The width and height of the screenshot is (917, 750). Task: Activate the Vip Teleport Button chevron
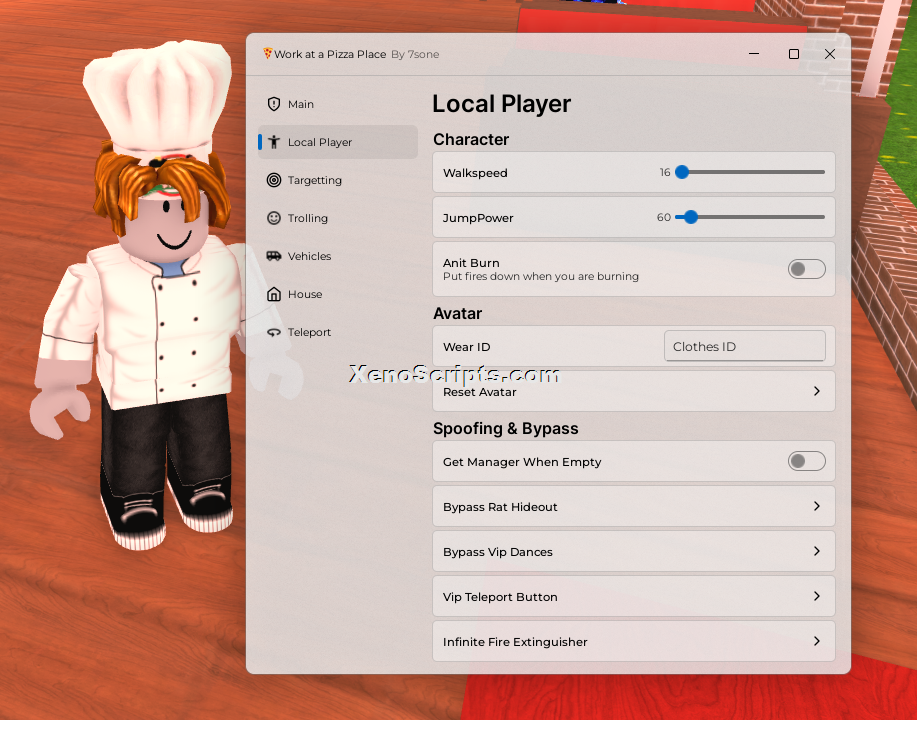(817, 596)
